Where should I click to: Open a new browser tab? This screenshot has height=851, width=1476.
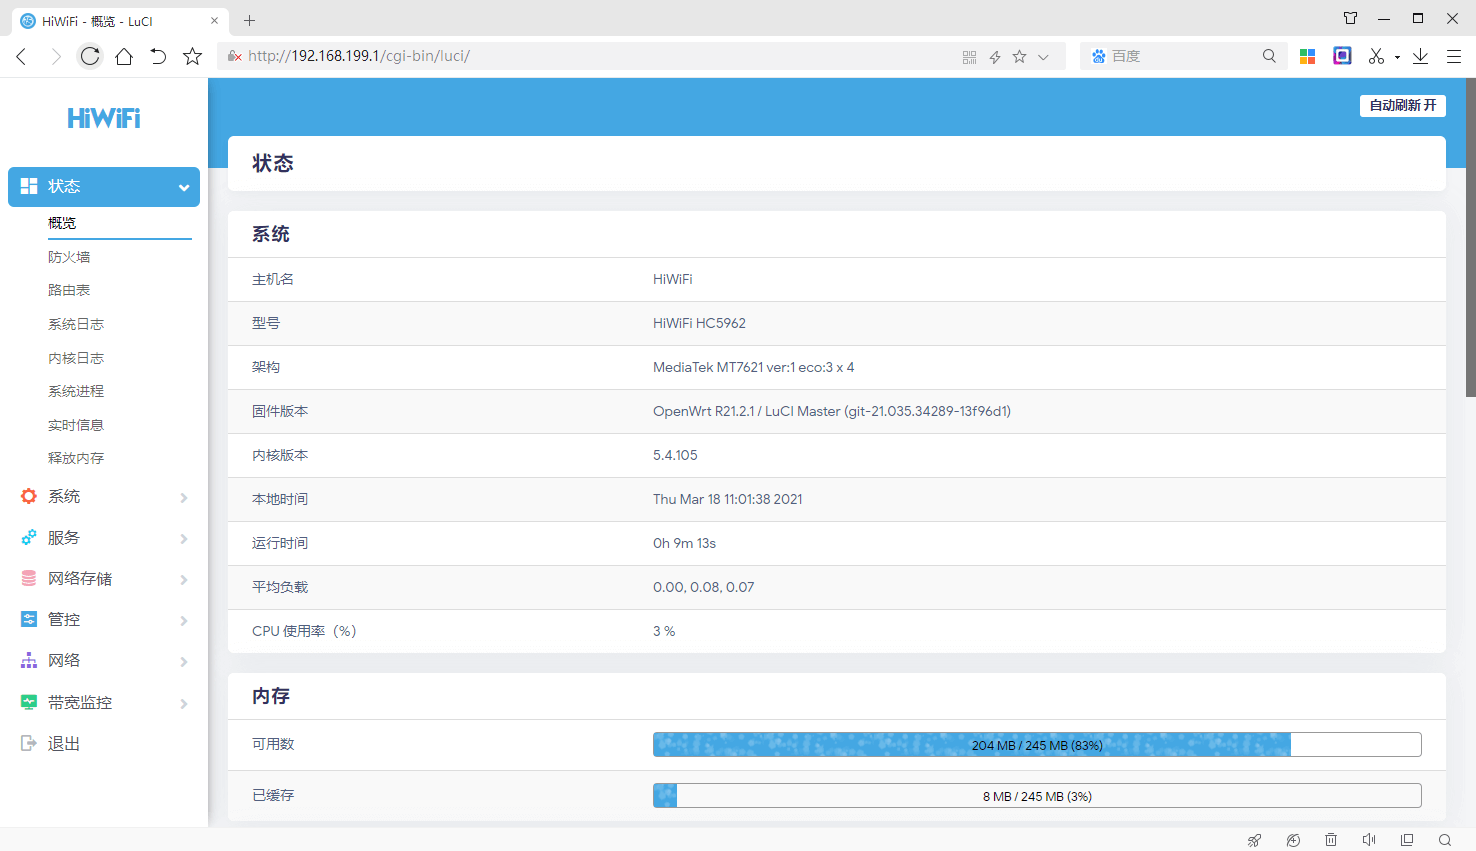click(x=250, y=20)
